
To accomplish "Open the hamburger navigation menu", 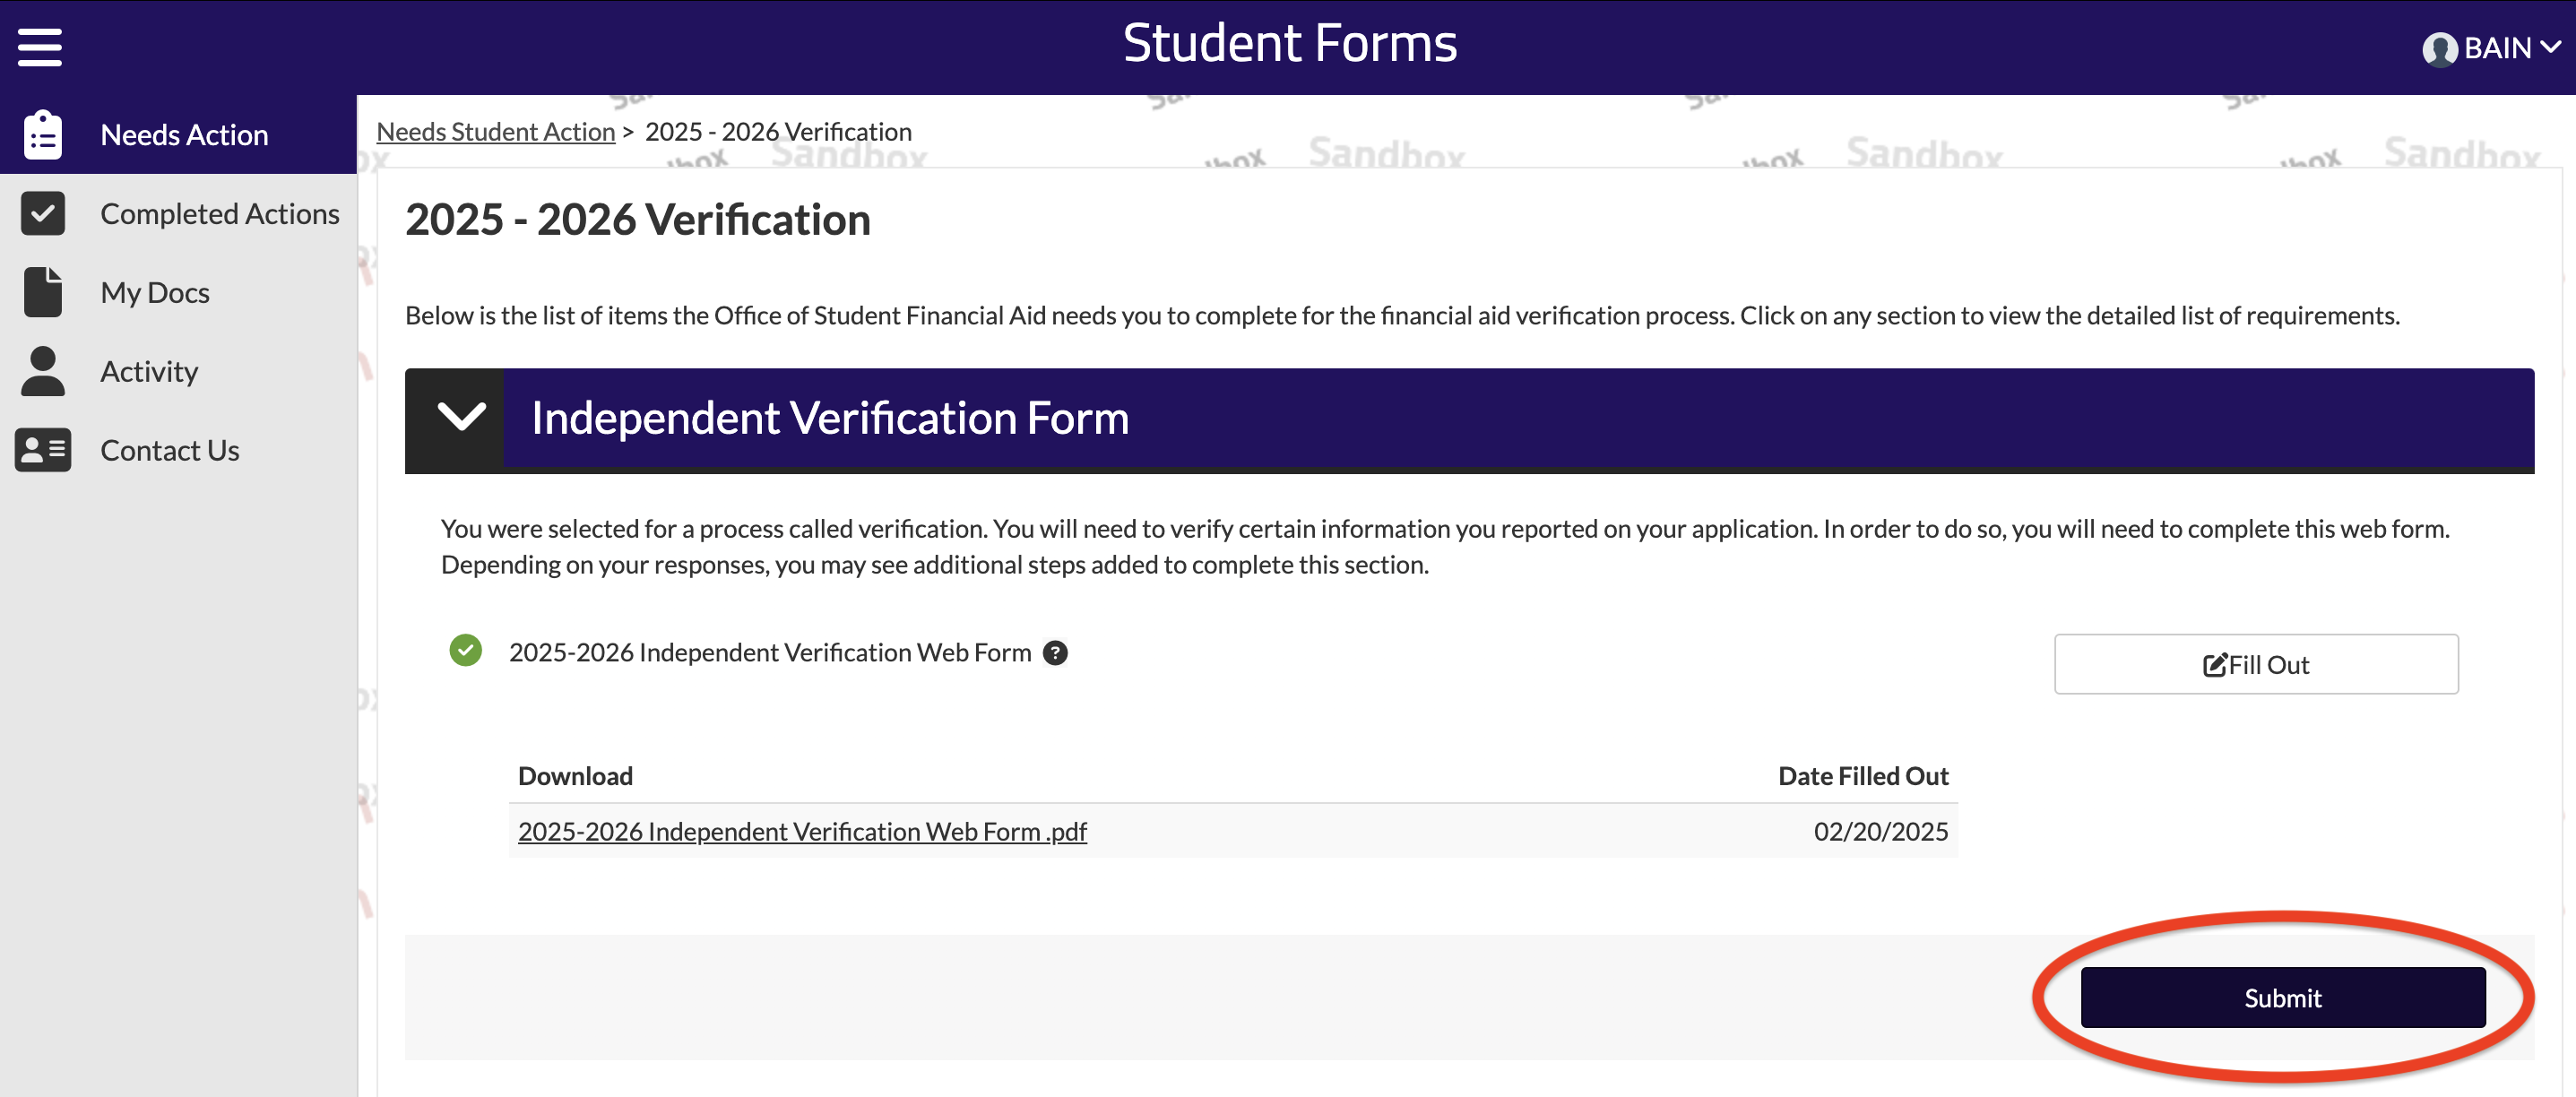I will click(x=40, y=46).
